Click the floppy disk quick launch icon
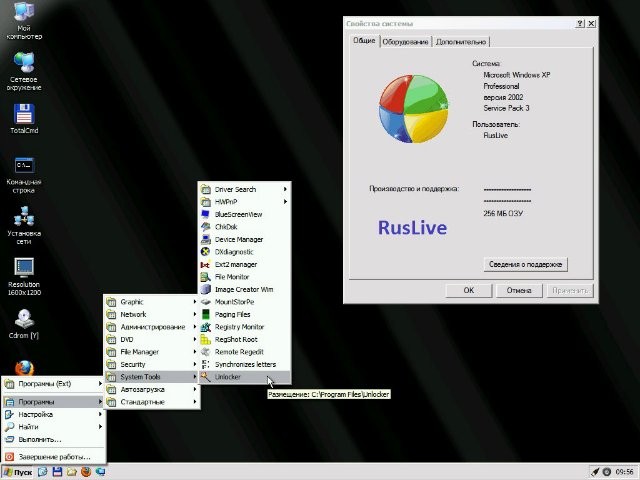The image size is (640, 480). (x=57, y=472)
